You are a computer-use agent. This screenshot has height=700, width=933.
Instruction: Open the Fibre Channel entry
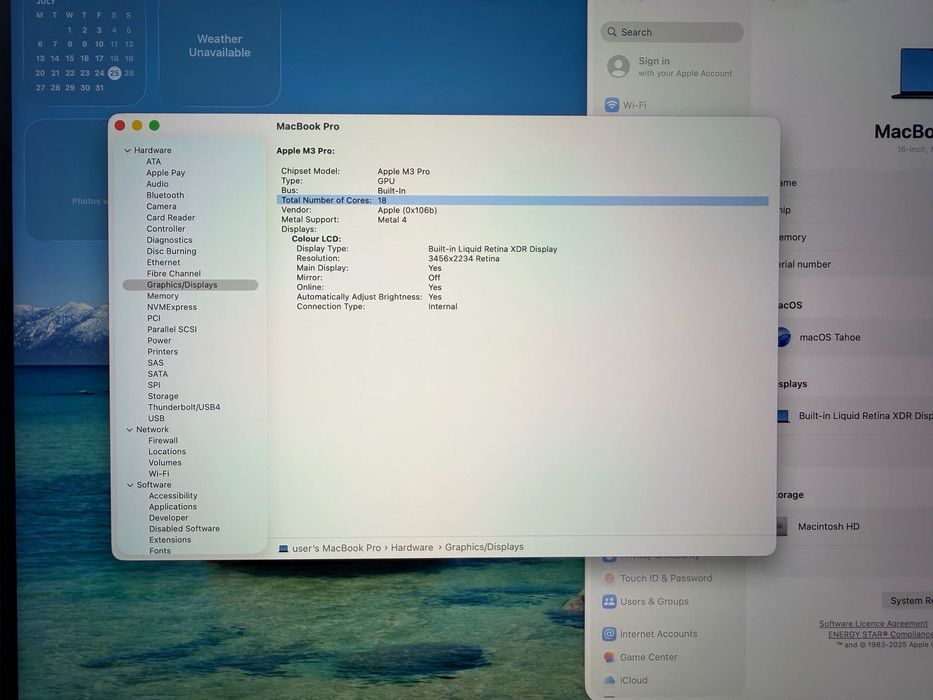coord(174,274)
